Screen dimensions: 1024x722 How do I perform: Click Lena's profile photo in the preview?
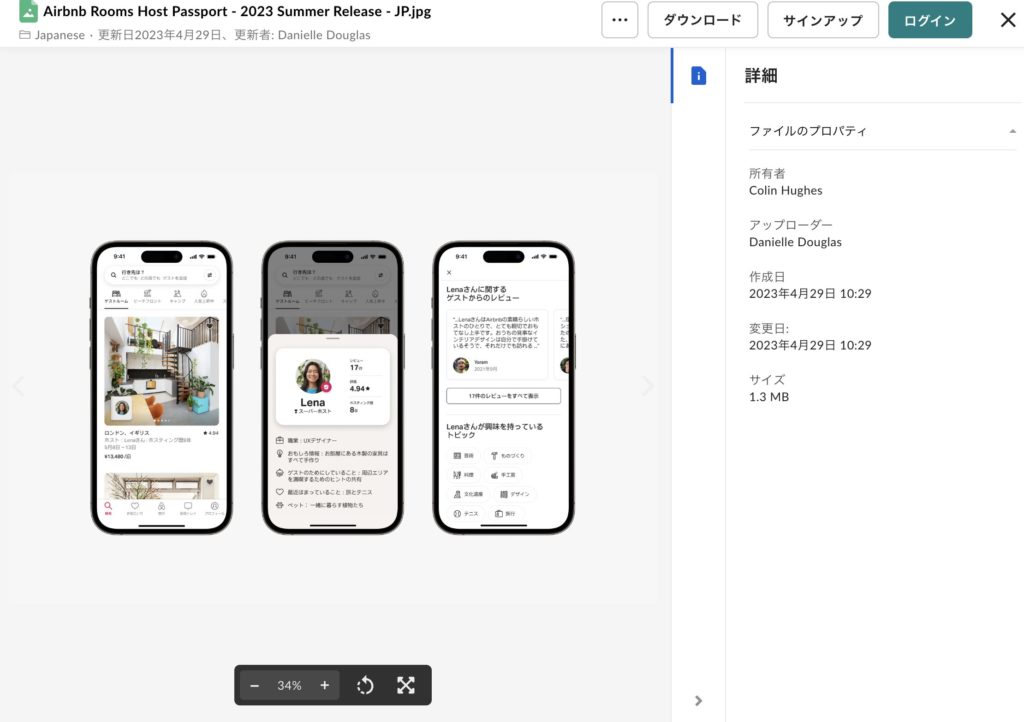tap(313, 377)
